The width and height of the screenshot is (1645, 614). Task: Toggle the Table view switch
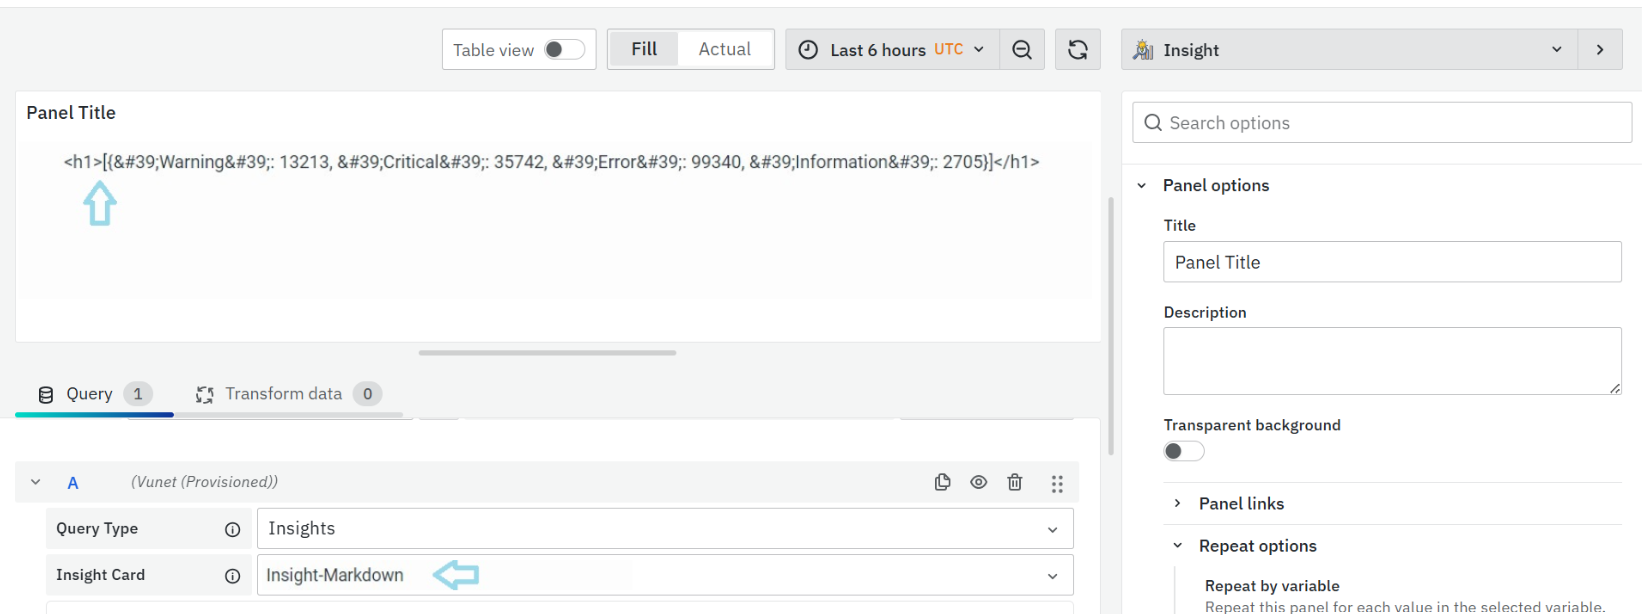point(564,50)
